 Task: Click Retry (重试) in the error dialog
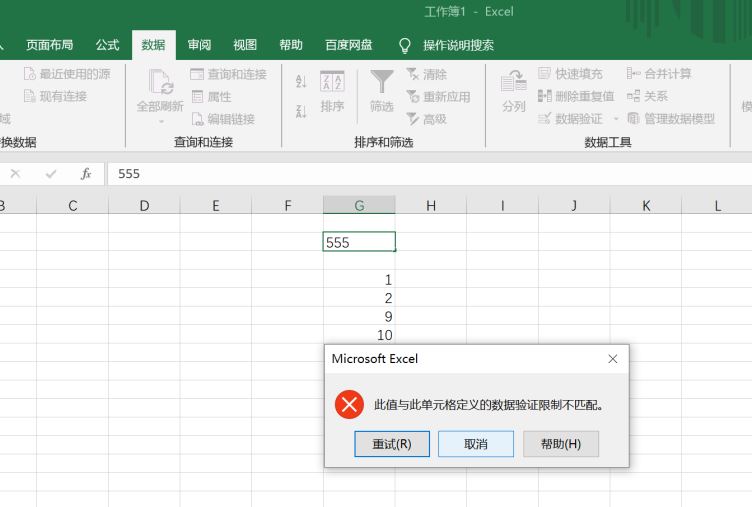click(392, 444)
